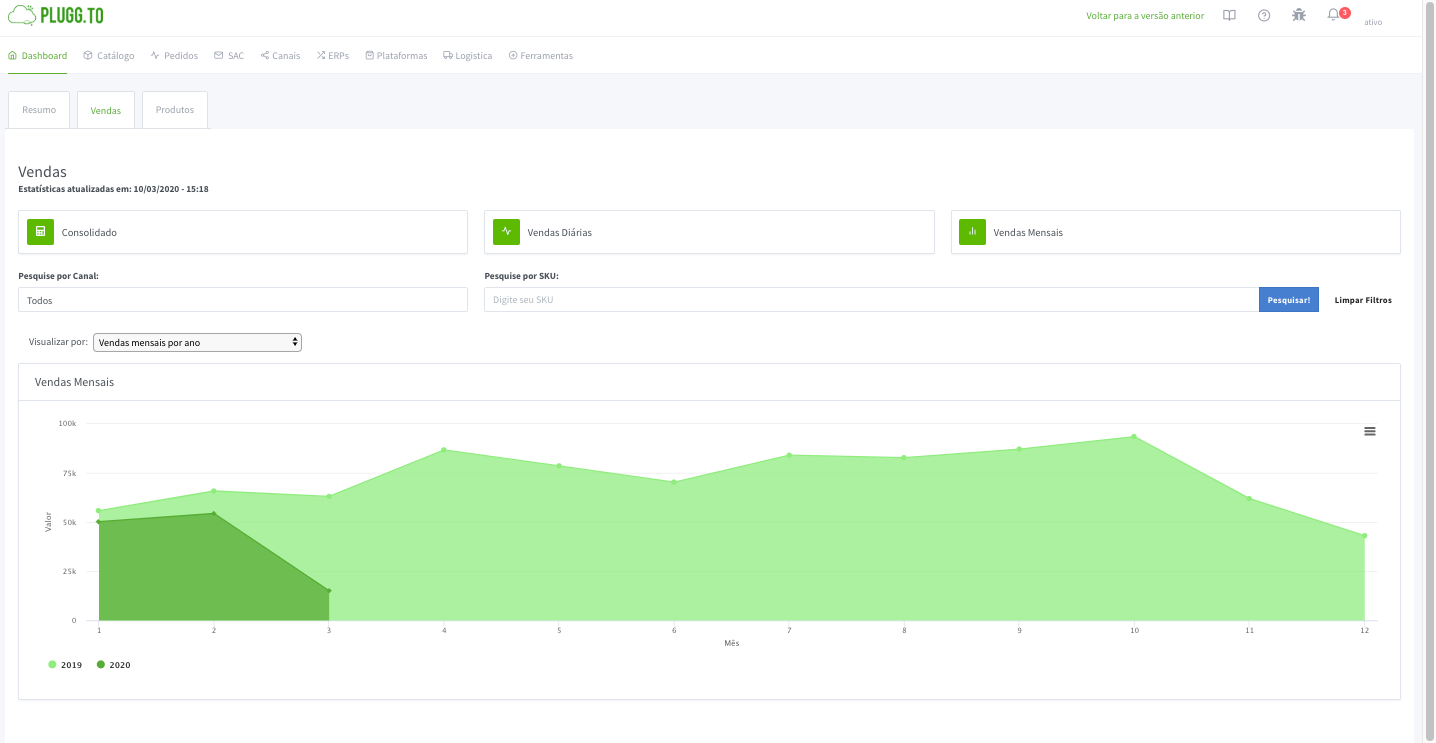
Task: Expand the Visualizar por dropdown
Action: 197,342
